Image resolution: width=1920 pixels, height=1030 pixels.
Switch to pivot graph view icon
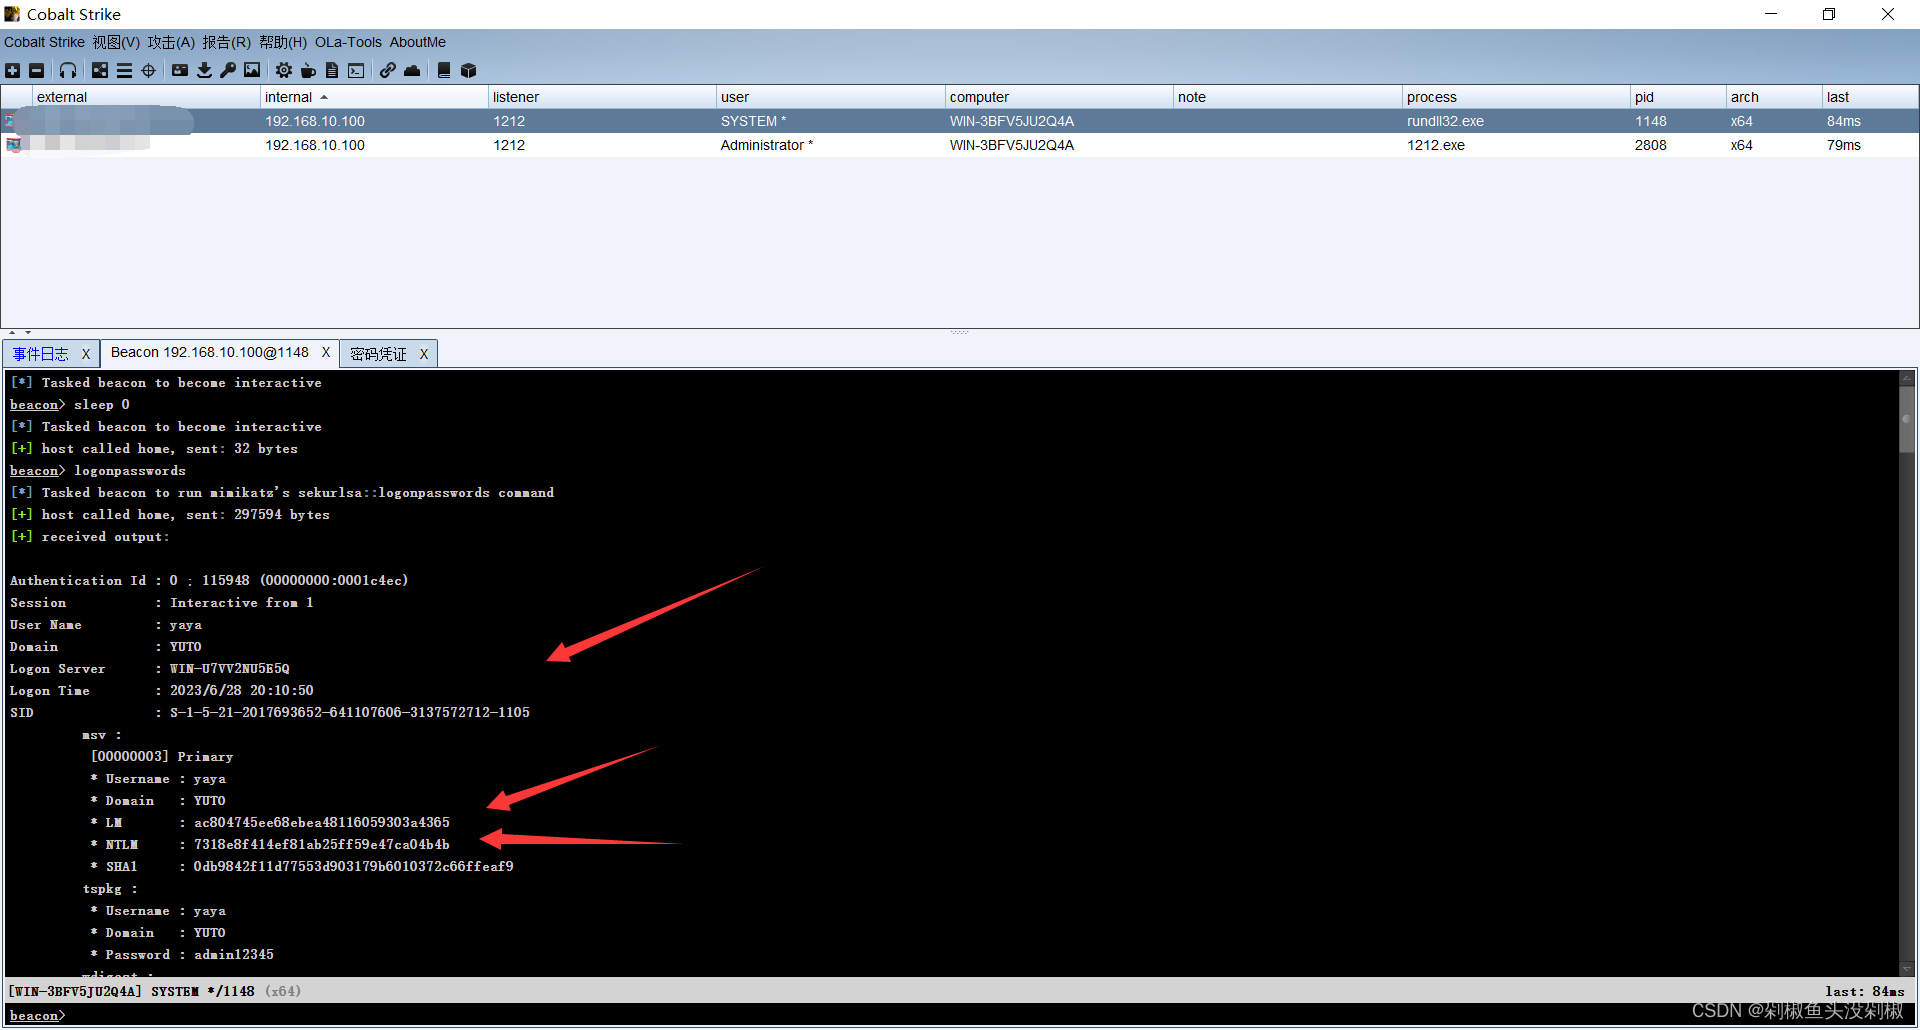pos(100,70)
